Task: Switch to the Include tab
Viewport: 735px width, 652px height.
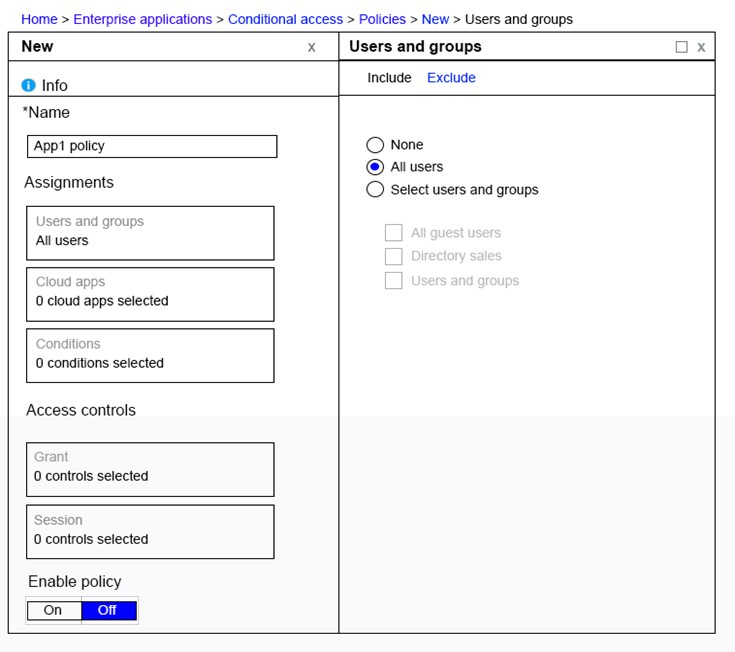Action: (389, 78)
